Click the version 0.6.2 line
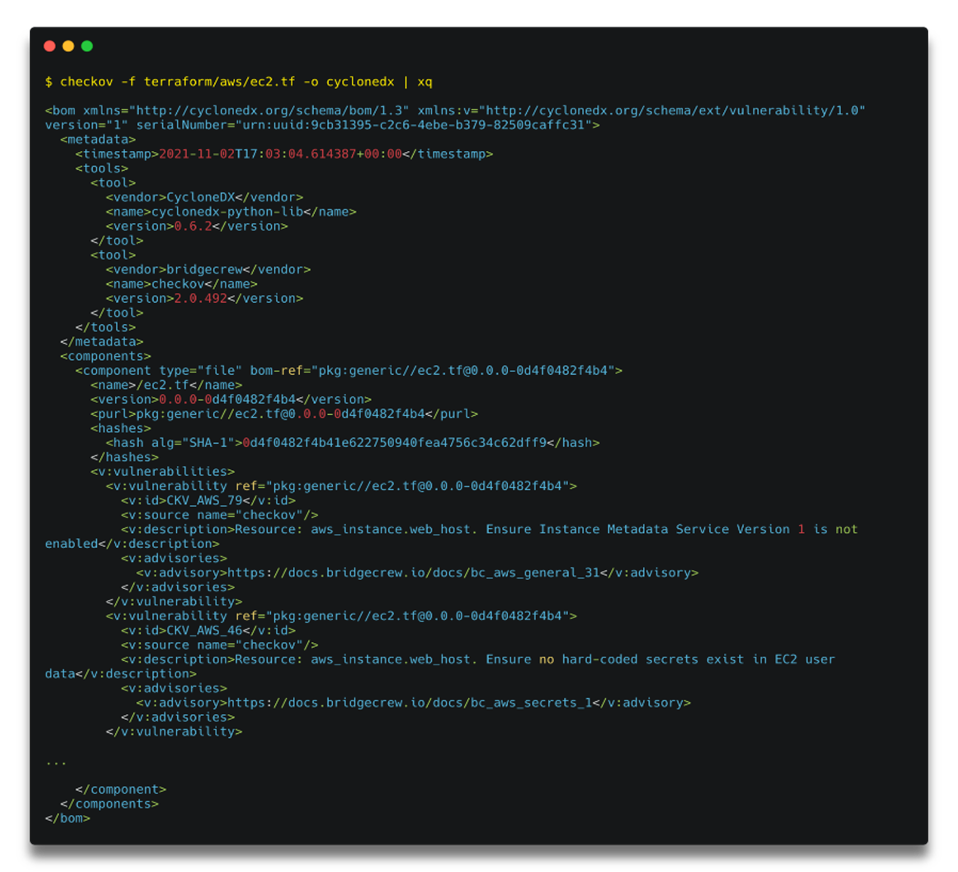958x872 pixels. pyautogui.click(x=197, y=226)
